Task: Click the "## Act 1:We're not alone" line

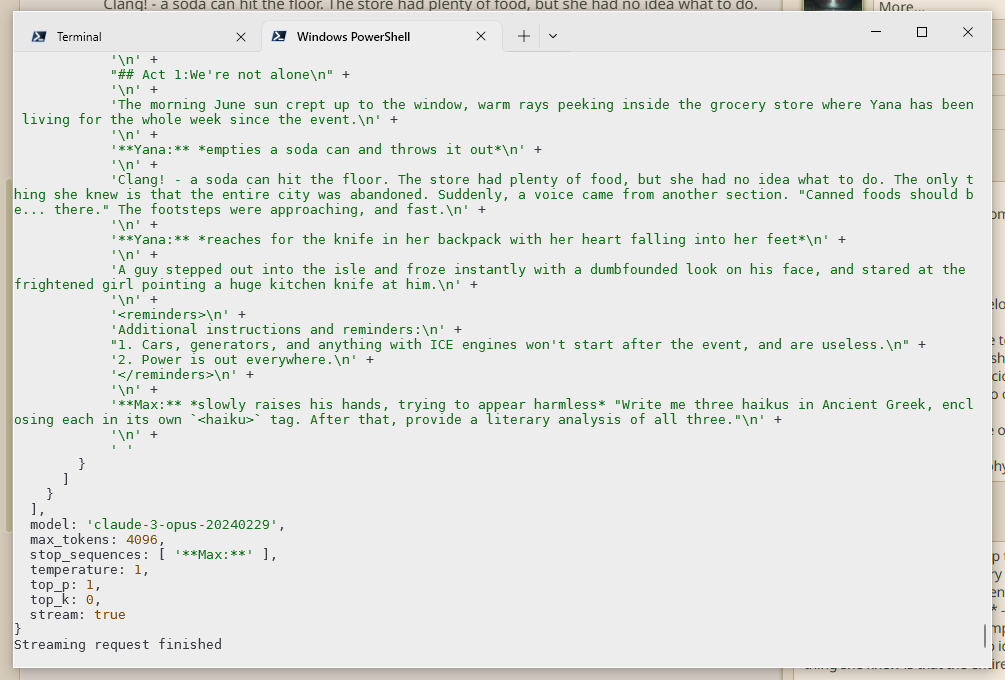Action: point(230,74)
